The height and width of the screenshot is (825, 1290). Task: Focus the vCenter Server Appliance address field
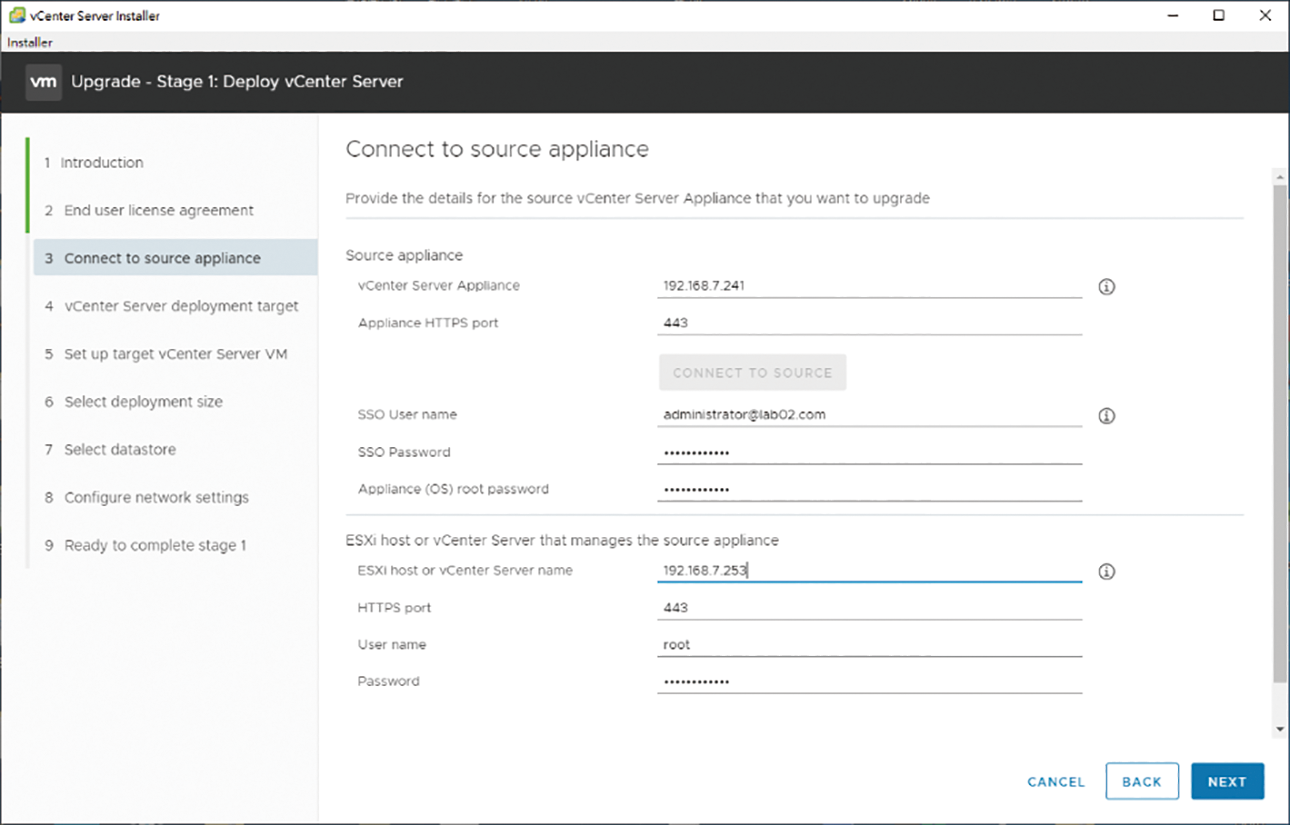pos(870,286)
